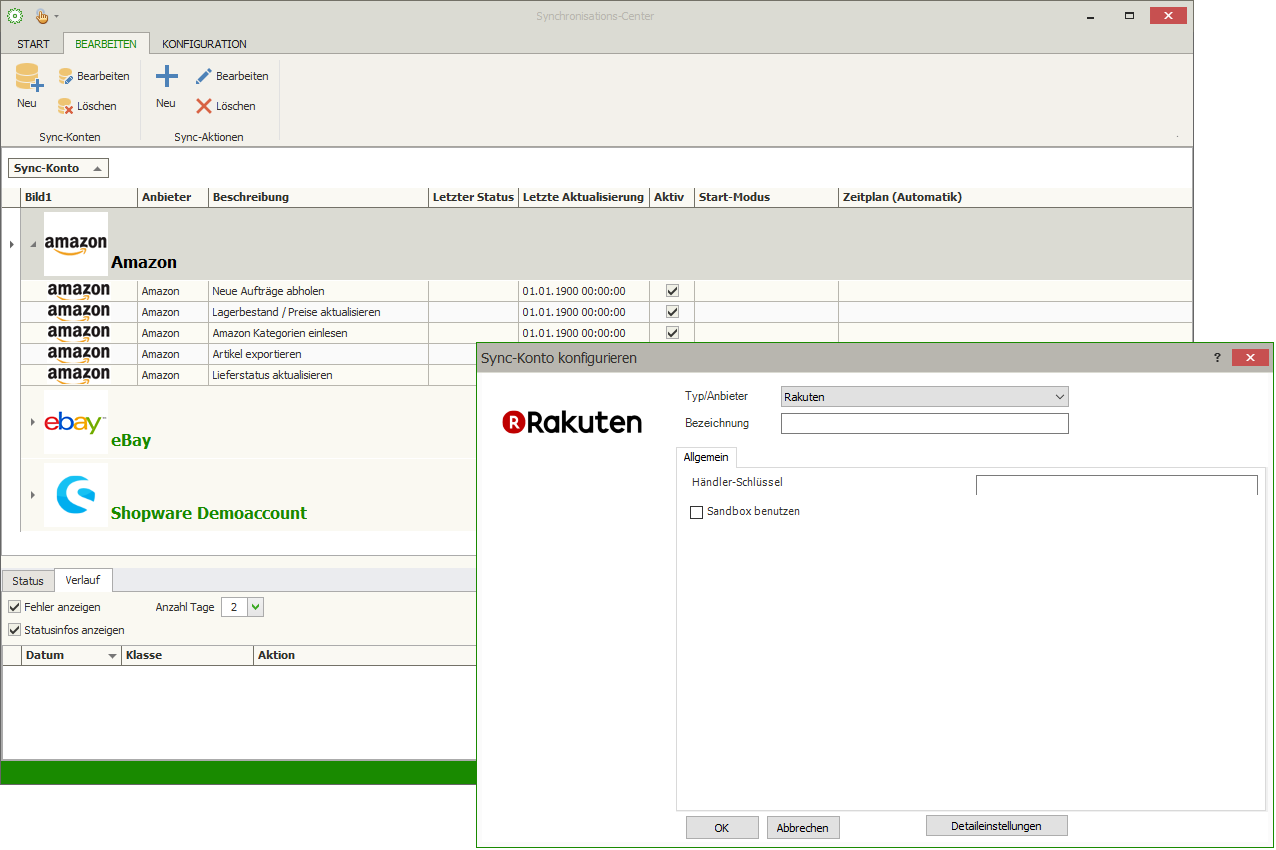Click the Aktion column header
Viewport: 1276px width, 850px height.
pyautogui.click(x=365, y=655)
